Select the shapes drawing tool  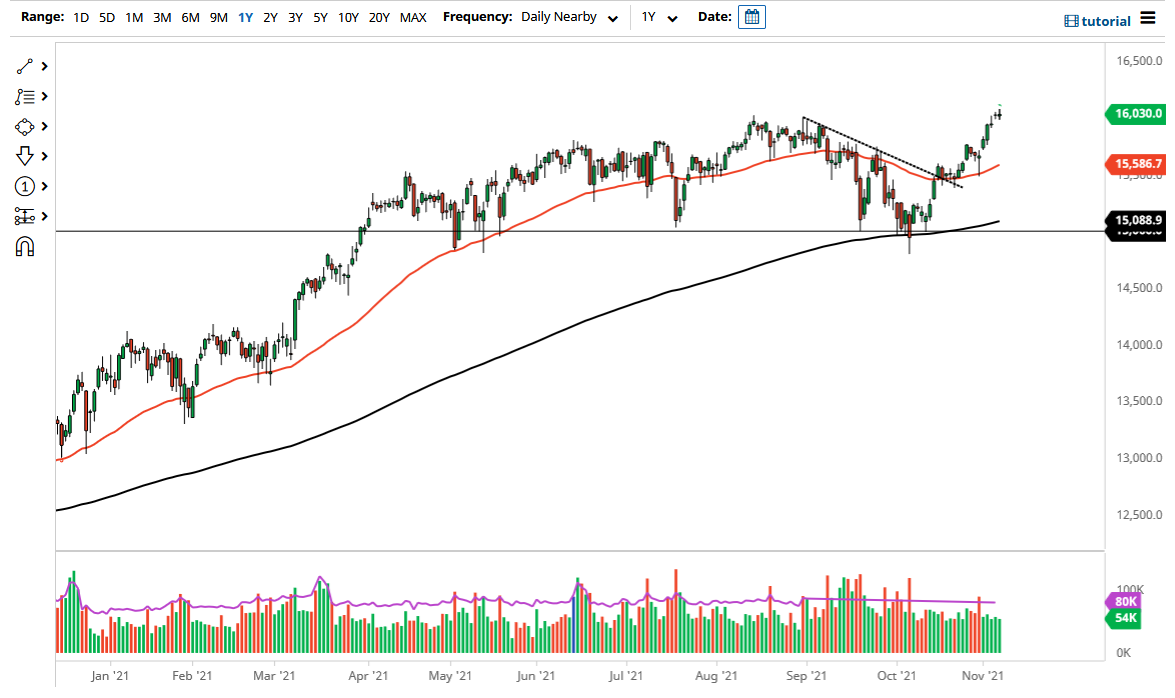pyautogui.click(x=26, y=126)
